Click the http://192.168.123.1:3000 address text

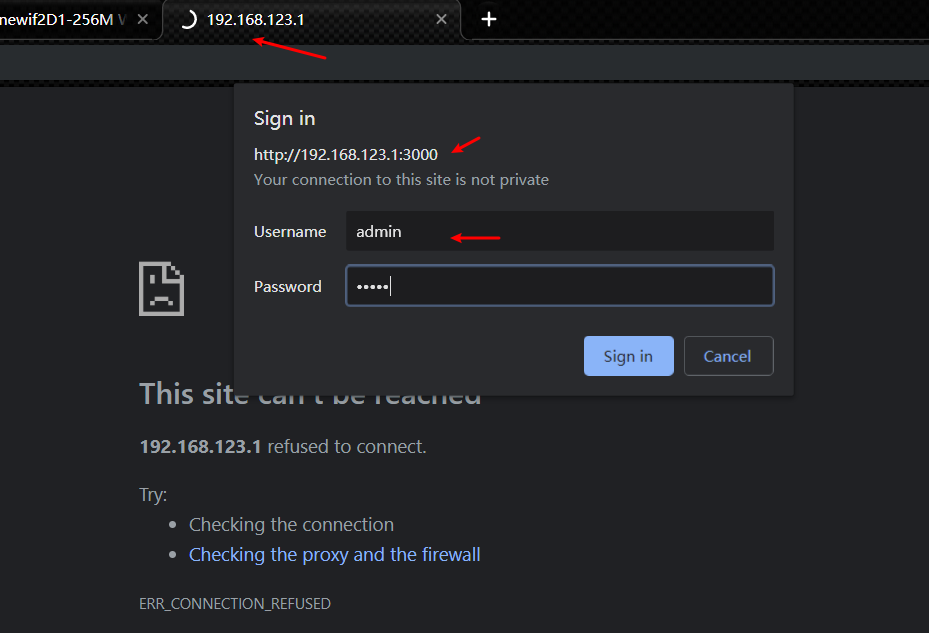(345, 154)
